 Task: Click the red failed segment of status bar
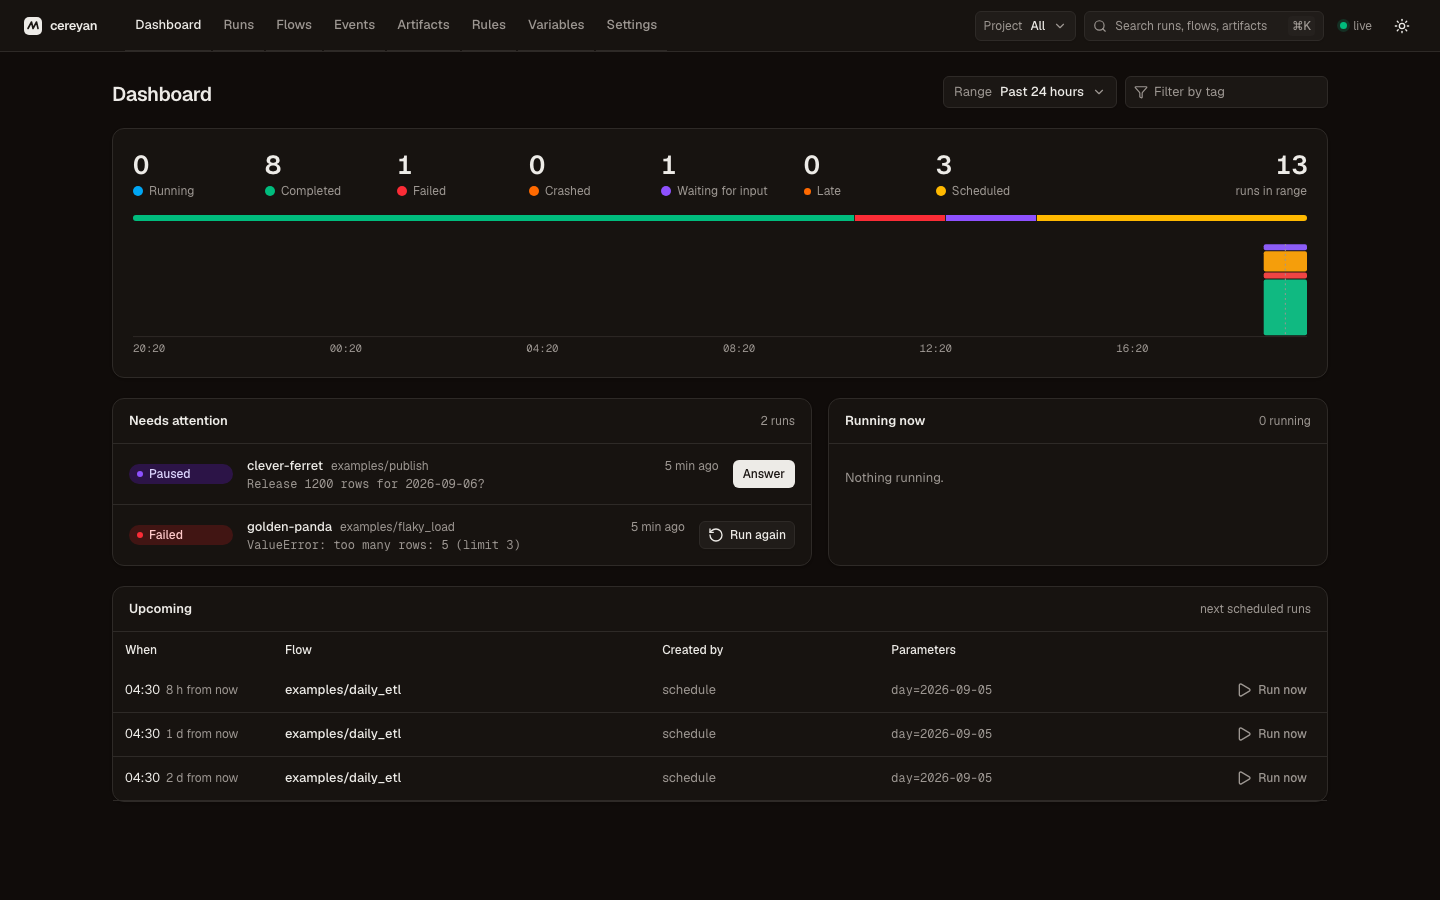point(900,218)
